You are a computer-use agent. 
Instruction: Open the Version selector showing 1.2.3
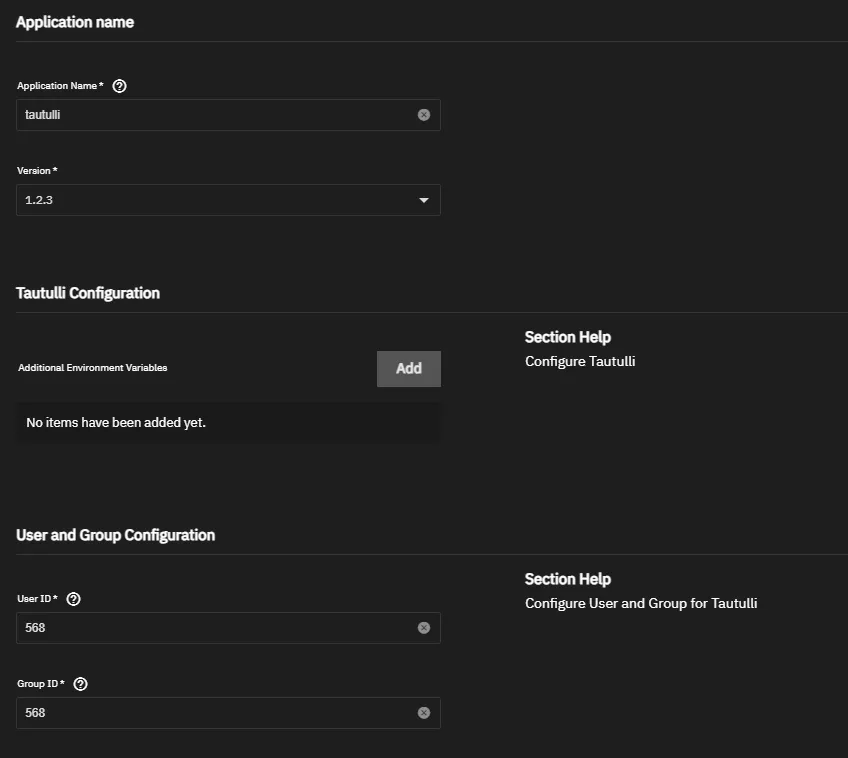coord(228,199)
